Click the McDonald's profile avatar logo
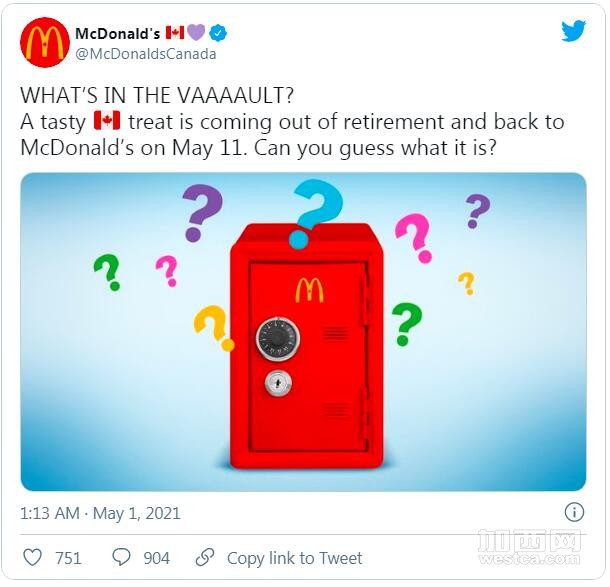The width and height of the screenshot is (610, 587). tap(45, 42)
